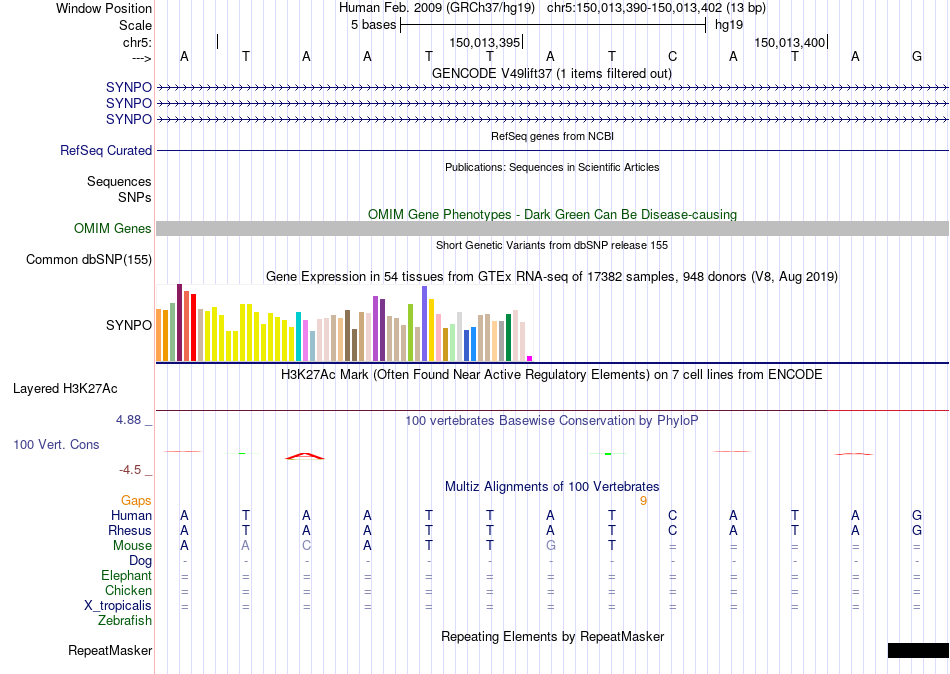Click the Chicken alignment row label
Viewport: 950px width, 674px height.
coord(128,590)
